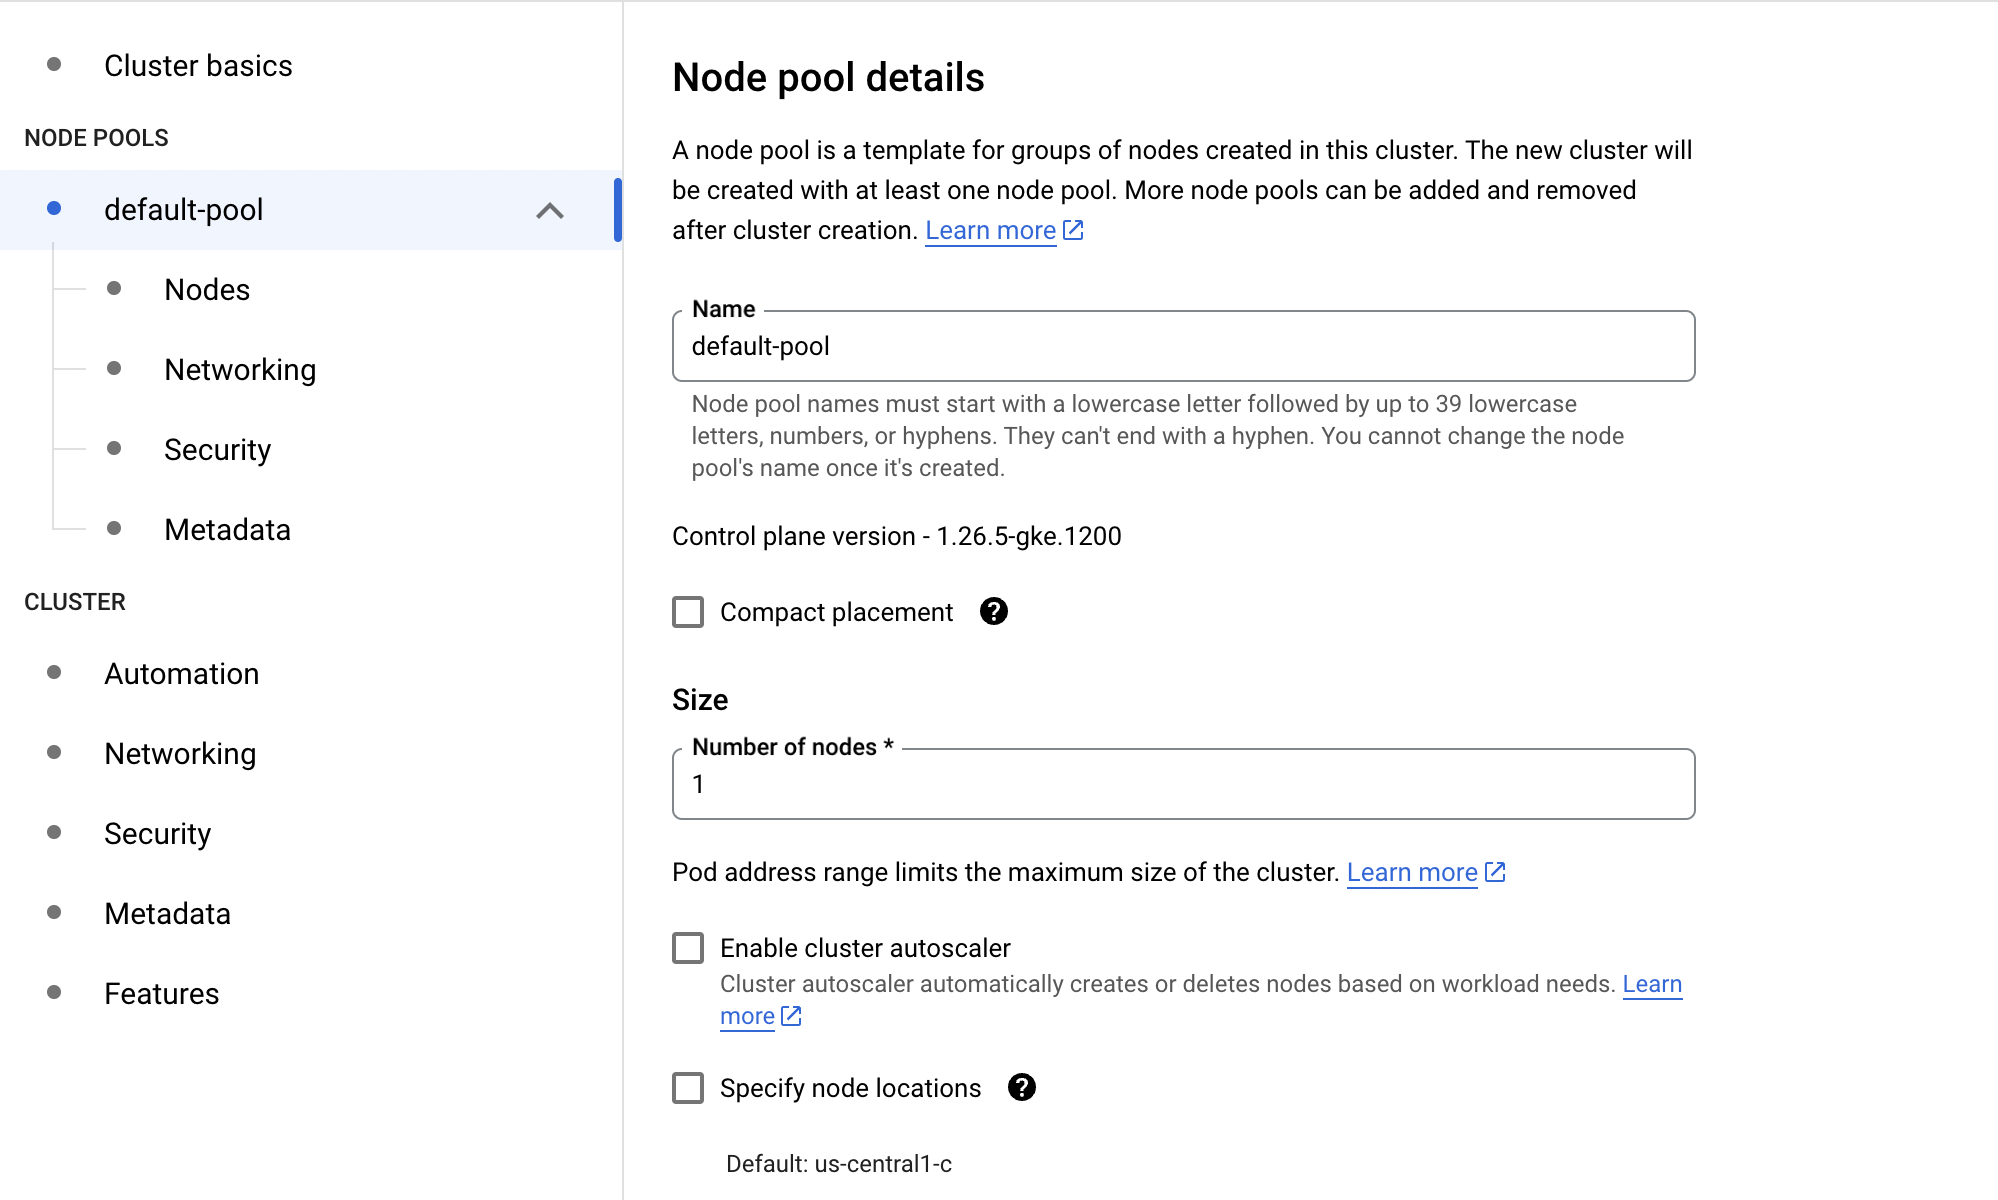
Task: Click the node pool Name field
Action: click(x=1183, y=346)
